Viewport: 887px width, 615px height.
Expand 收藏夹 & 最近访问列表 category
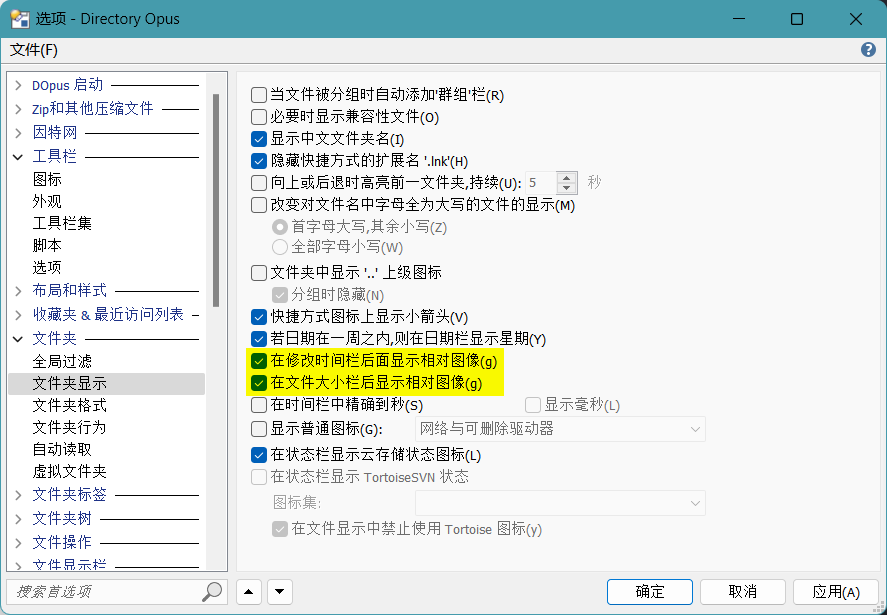click(x=18, y=315)
